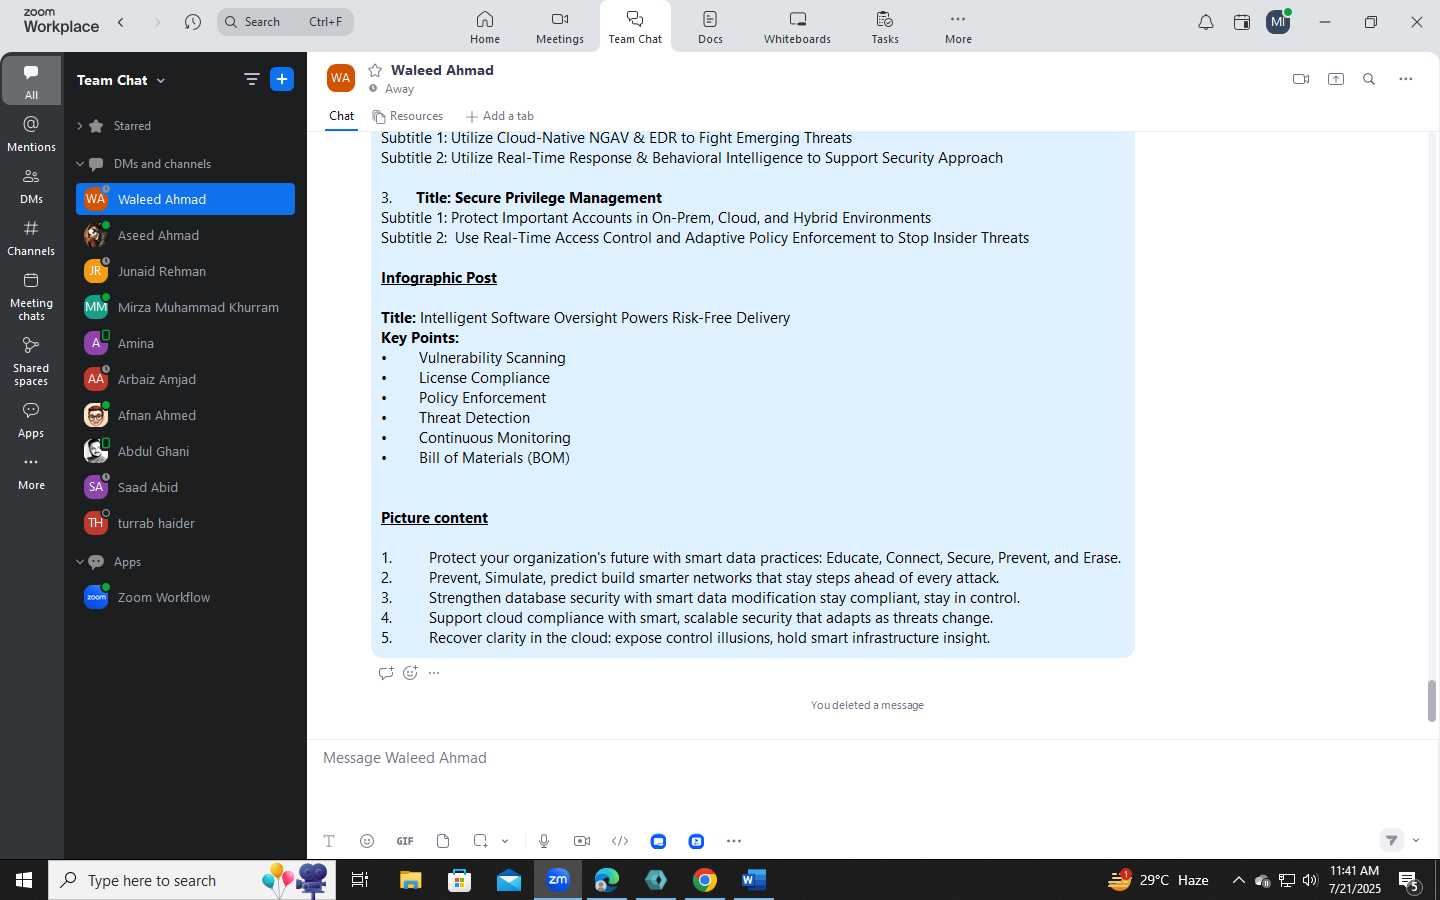Add an emoji reaction to the message
The width and height of the screenshot is (1440, 900).
[x=410, y=673]
